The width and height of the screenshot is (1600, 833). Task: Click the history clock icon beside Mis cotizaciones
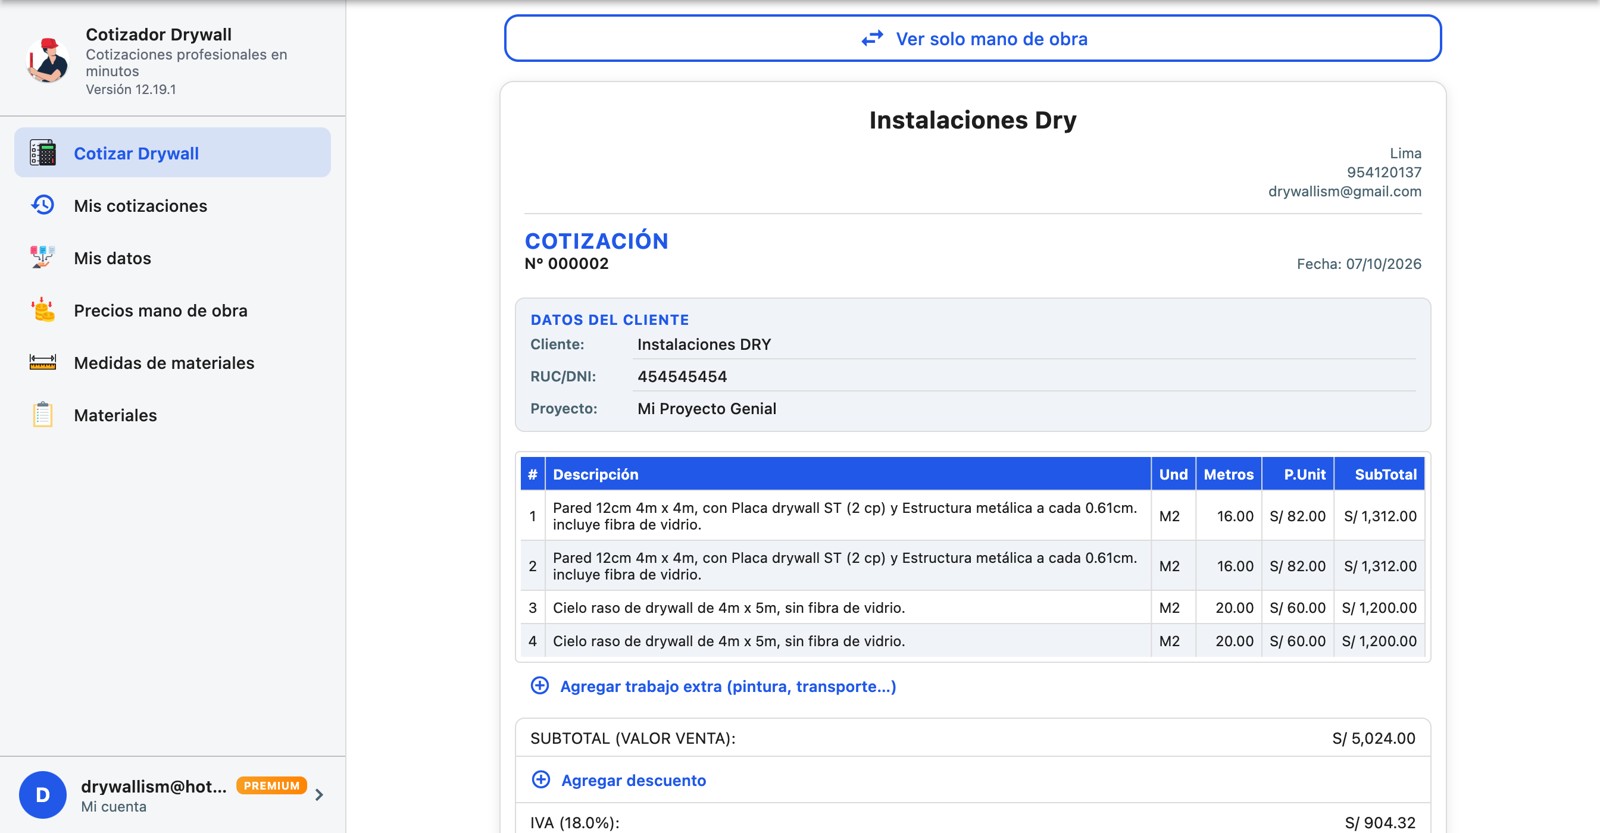click(43, 205)
